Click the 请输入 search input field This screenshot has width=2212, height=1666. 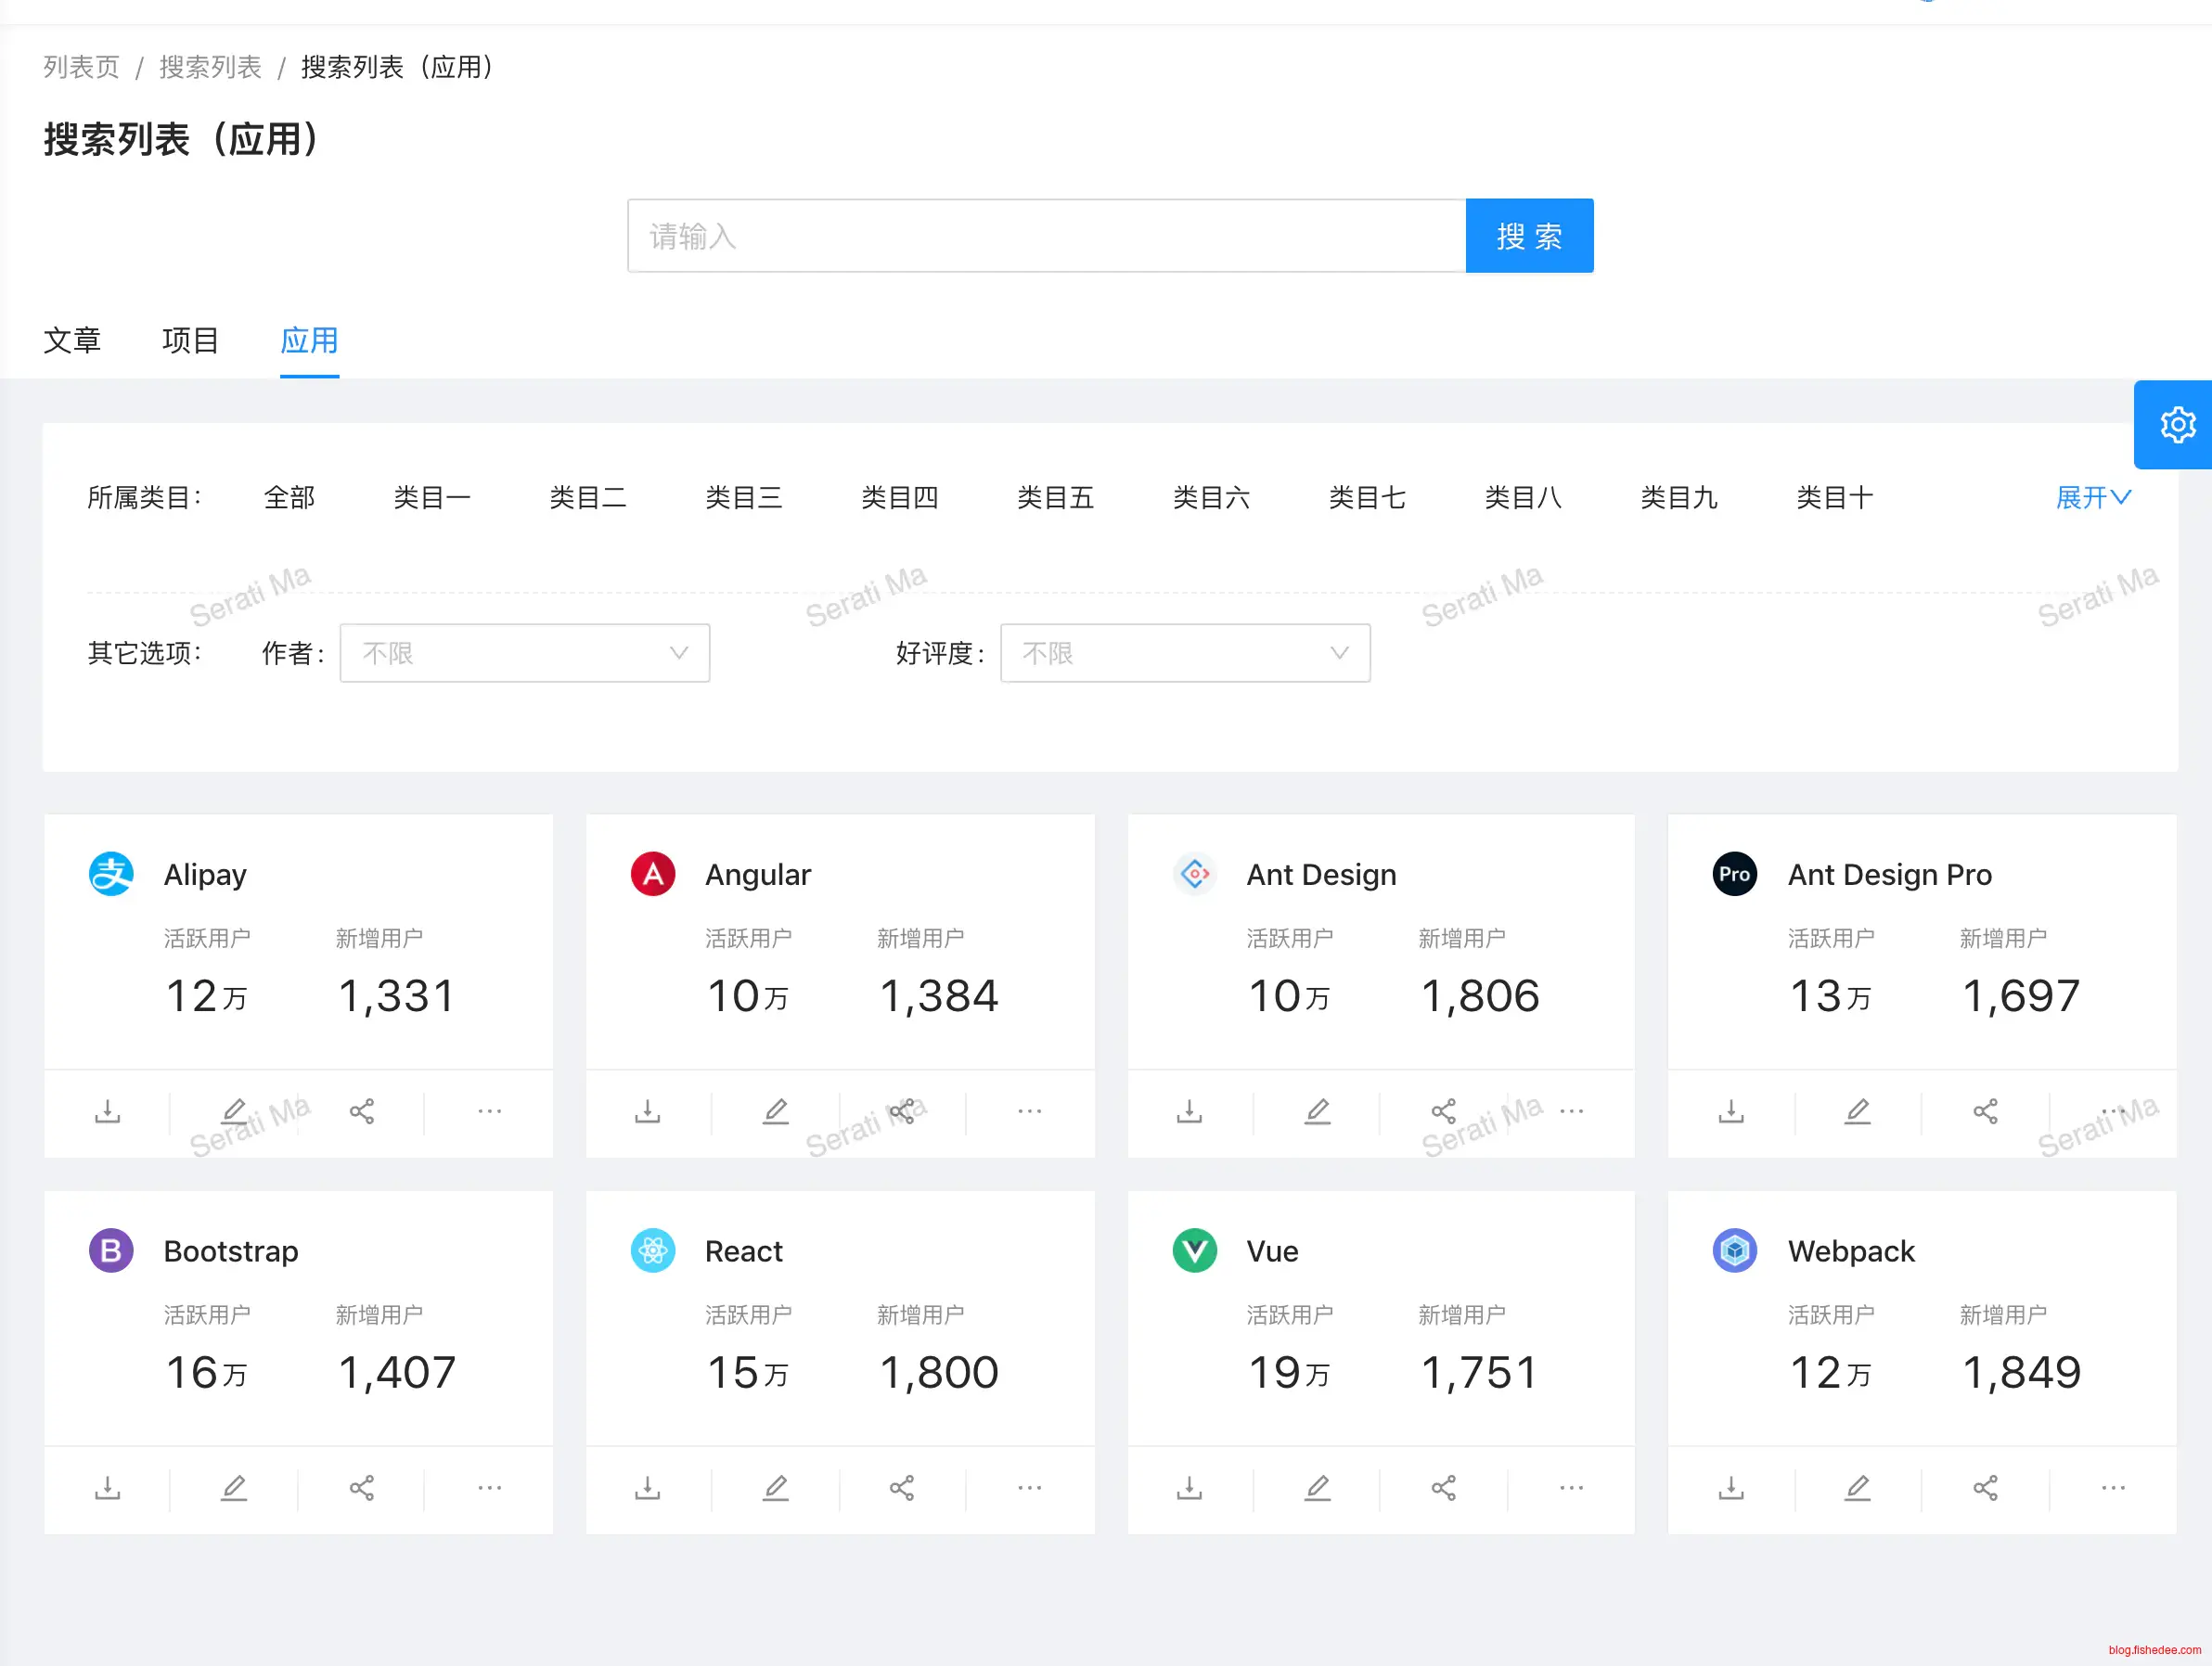pos(1046,236)
